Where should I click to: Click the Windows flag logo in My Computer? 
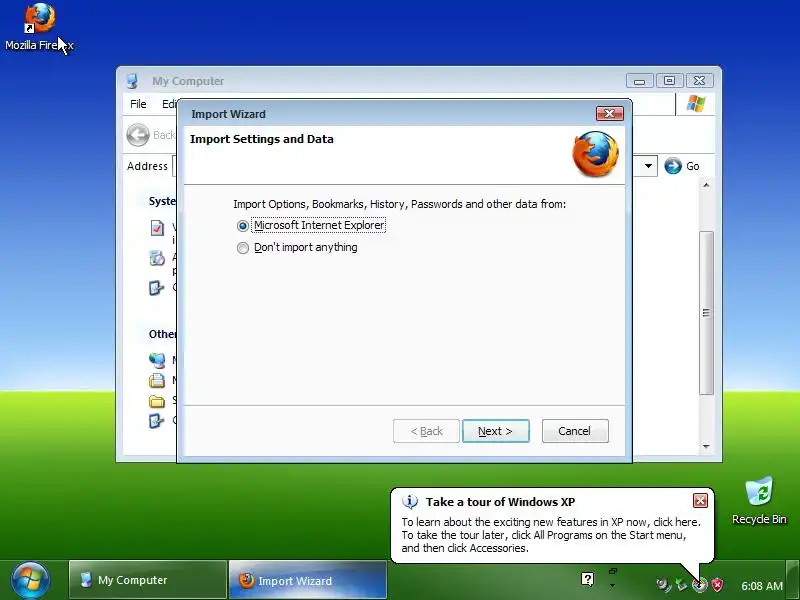pyautogui.click(x=695, y=104)
